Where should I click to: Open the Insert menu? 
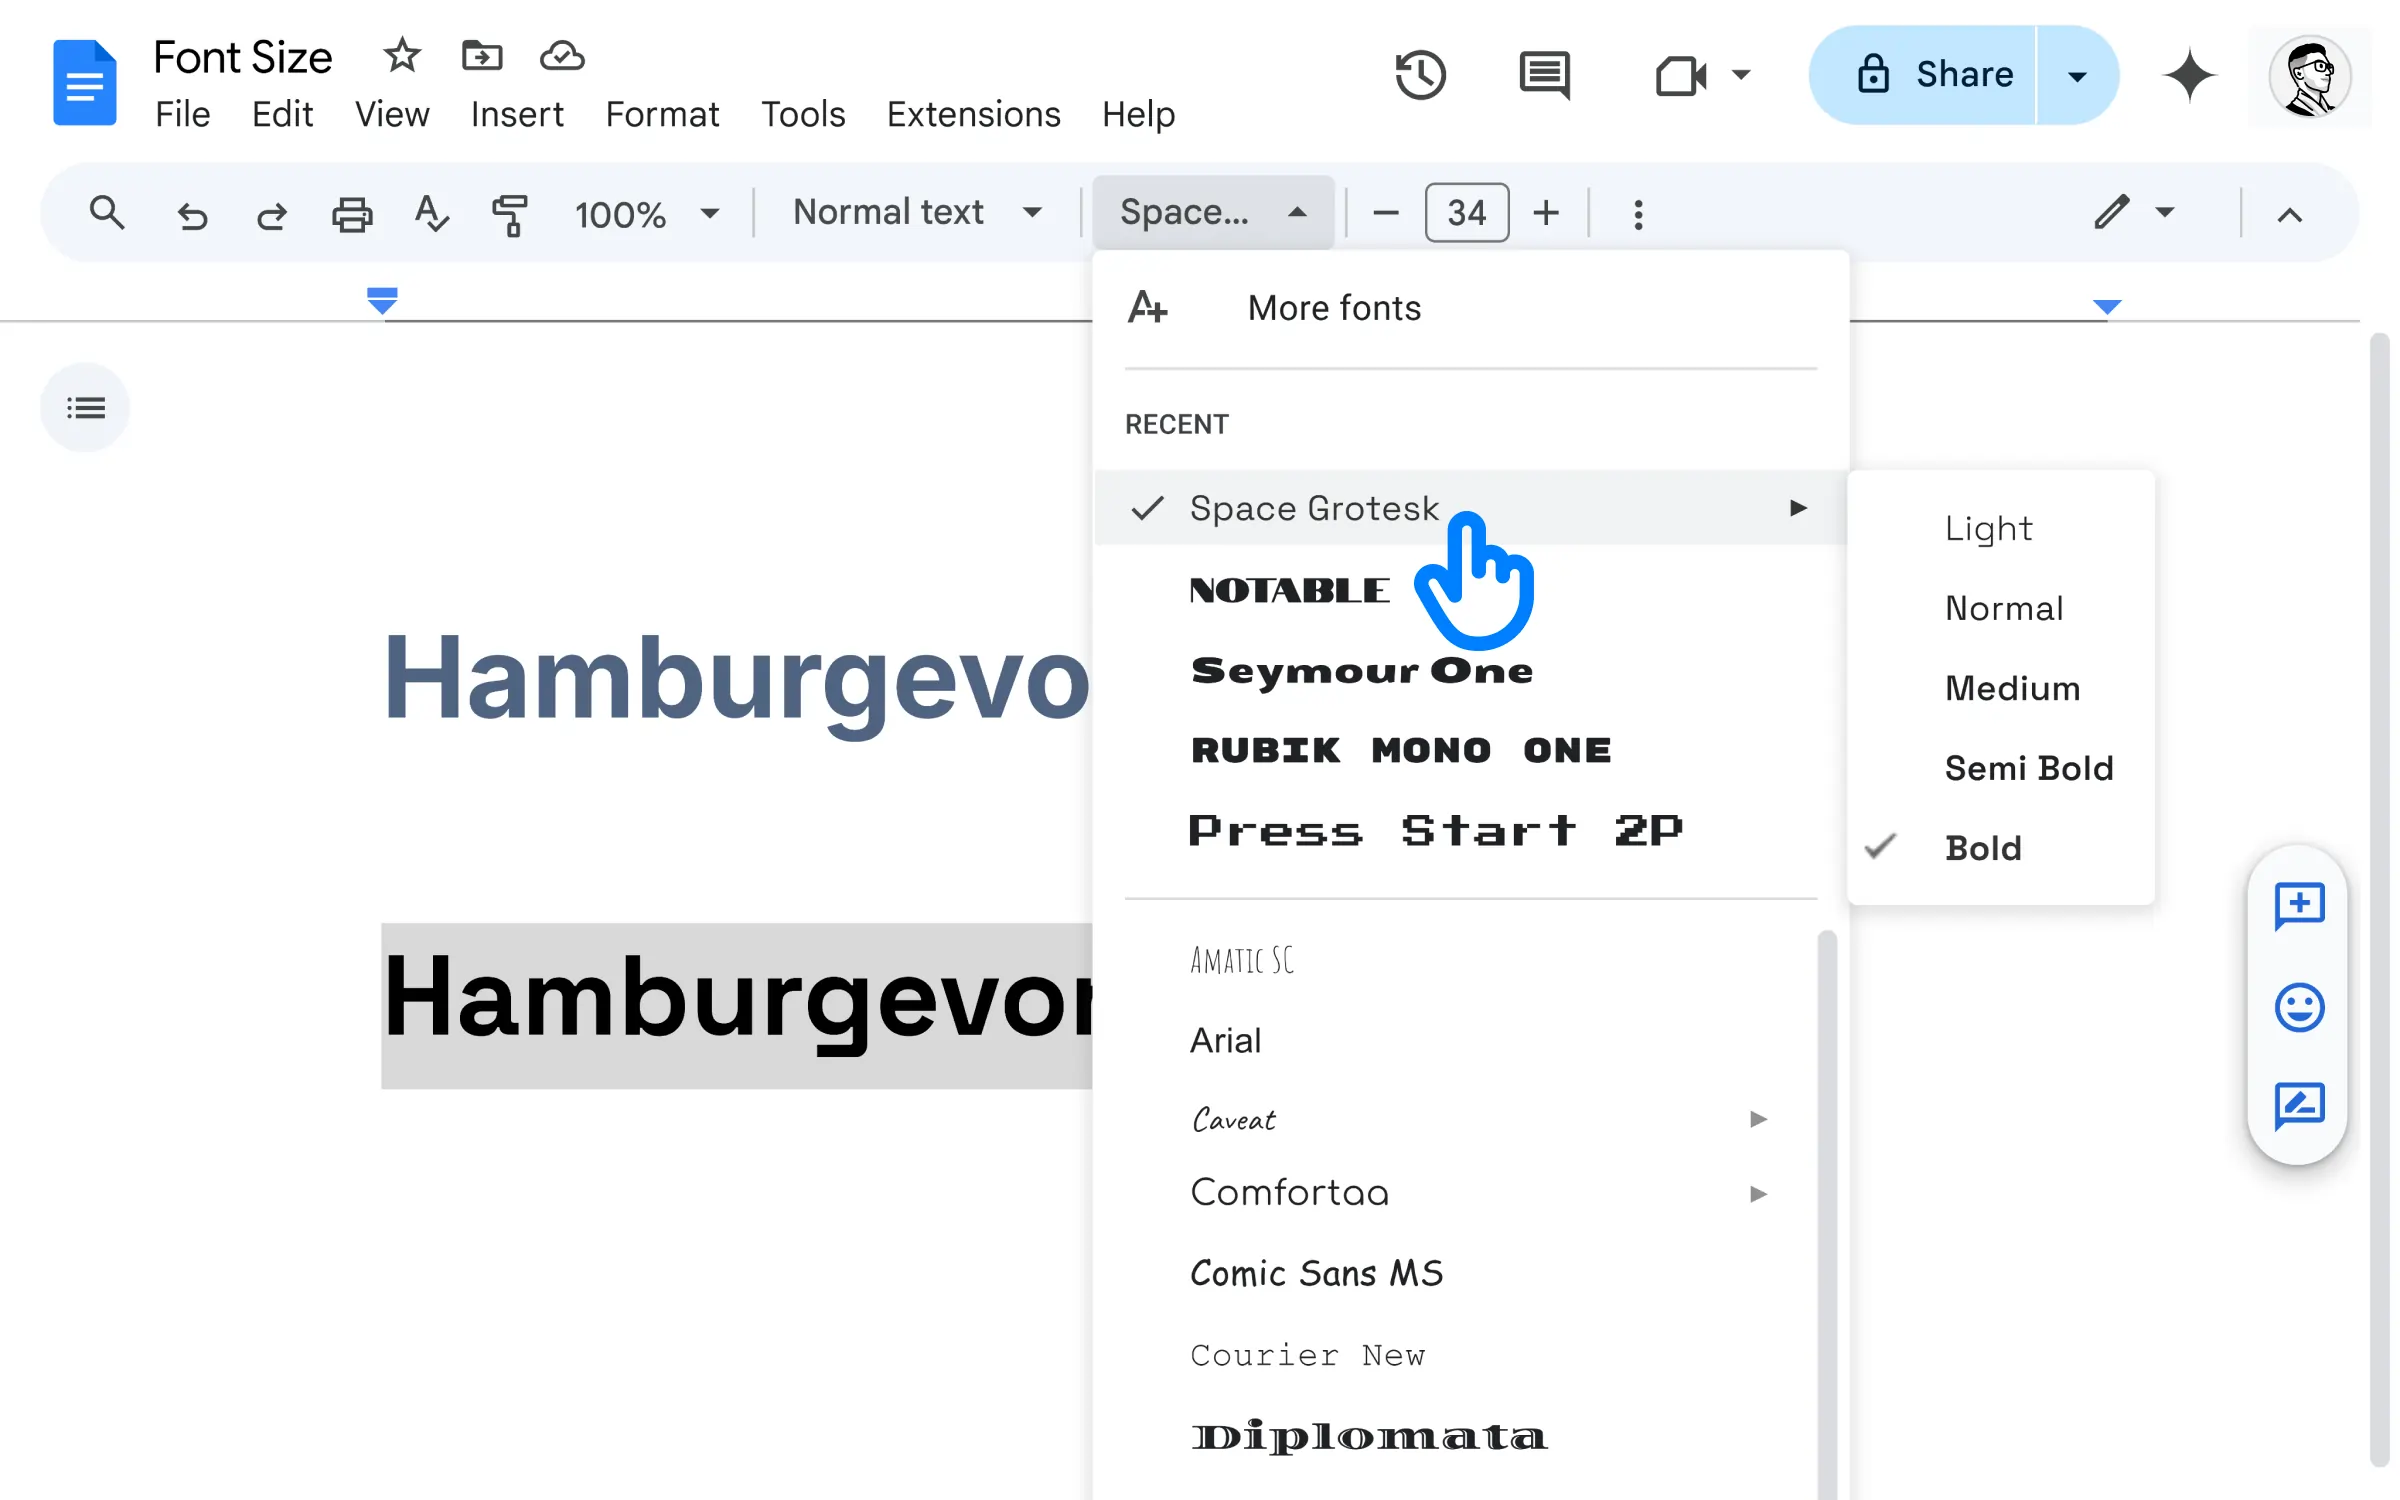tap(517, 114)
